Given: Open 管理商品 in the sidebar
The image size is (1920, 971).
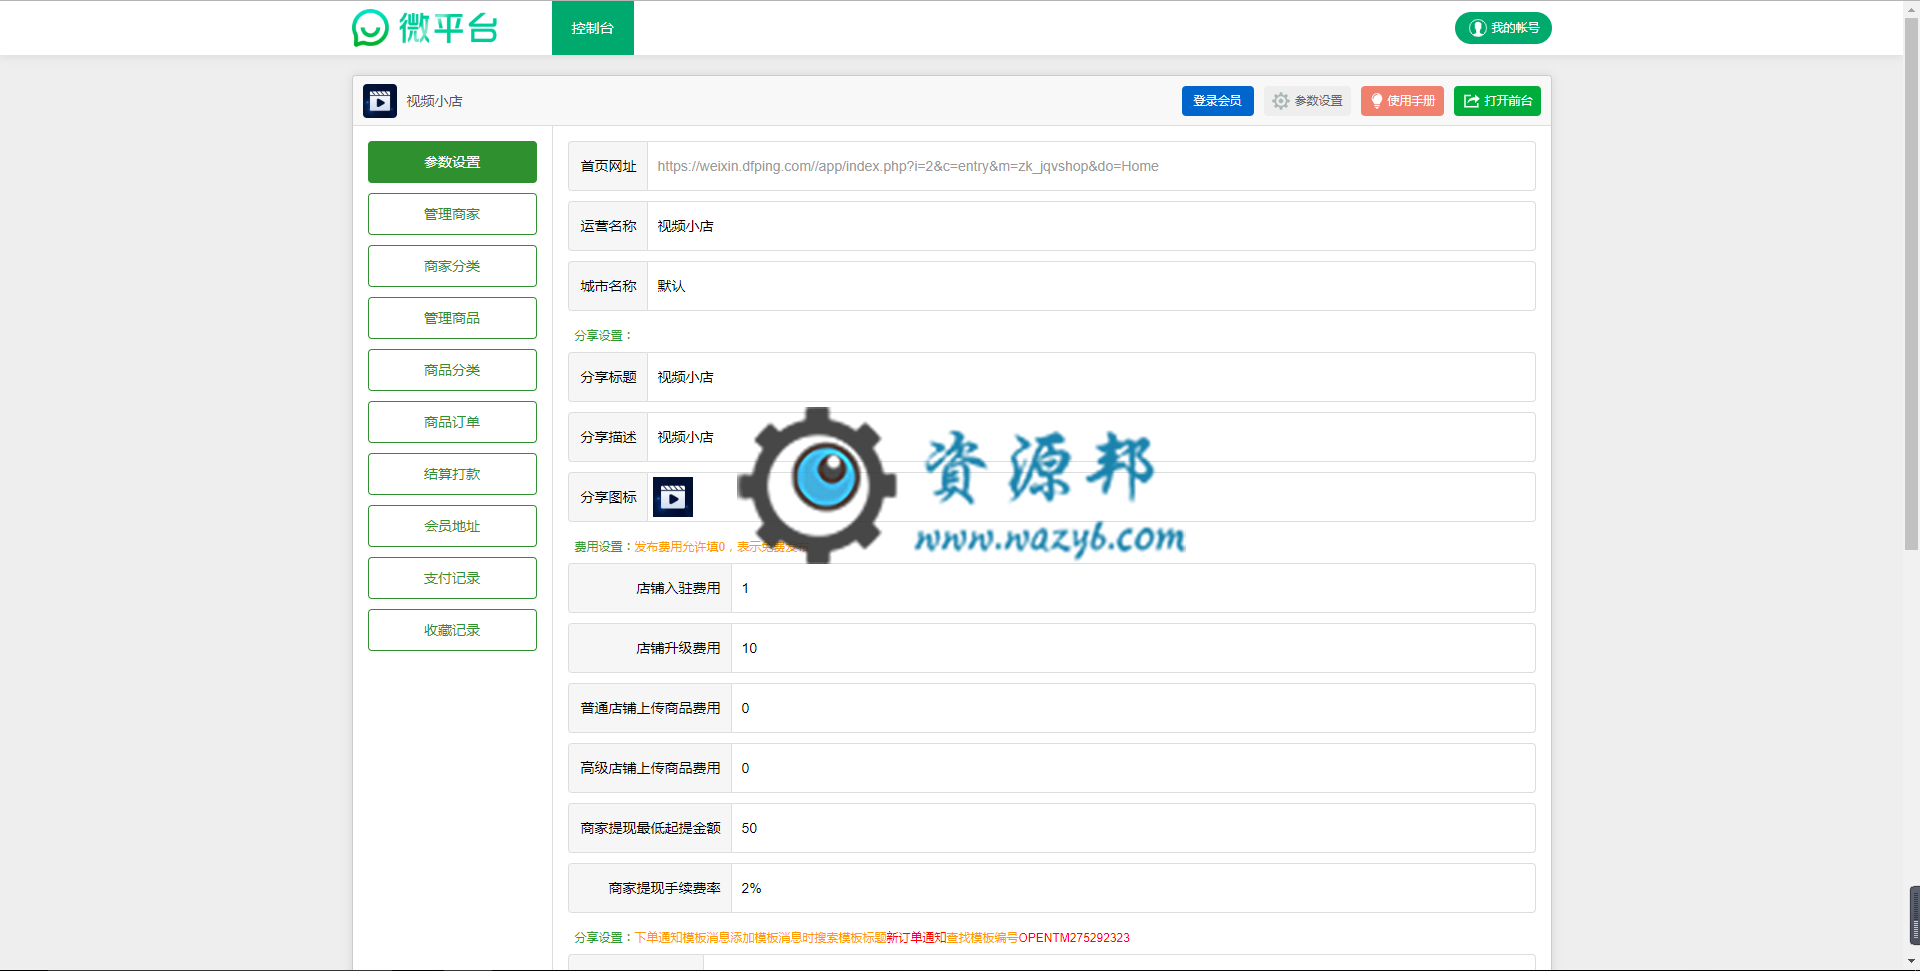Looking at the screenshot, I should click(x=452, y=318).
